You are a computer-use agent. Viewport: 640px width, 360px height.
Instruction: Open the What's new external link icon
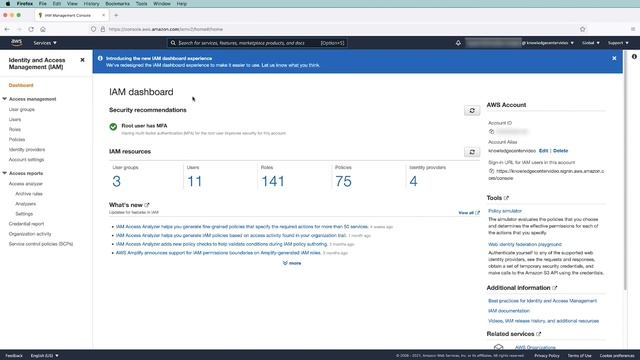point(147,205)
